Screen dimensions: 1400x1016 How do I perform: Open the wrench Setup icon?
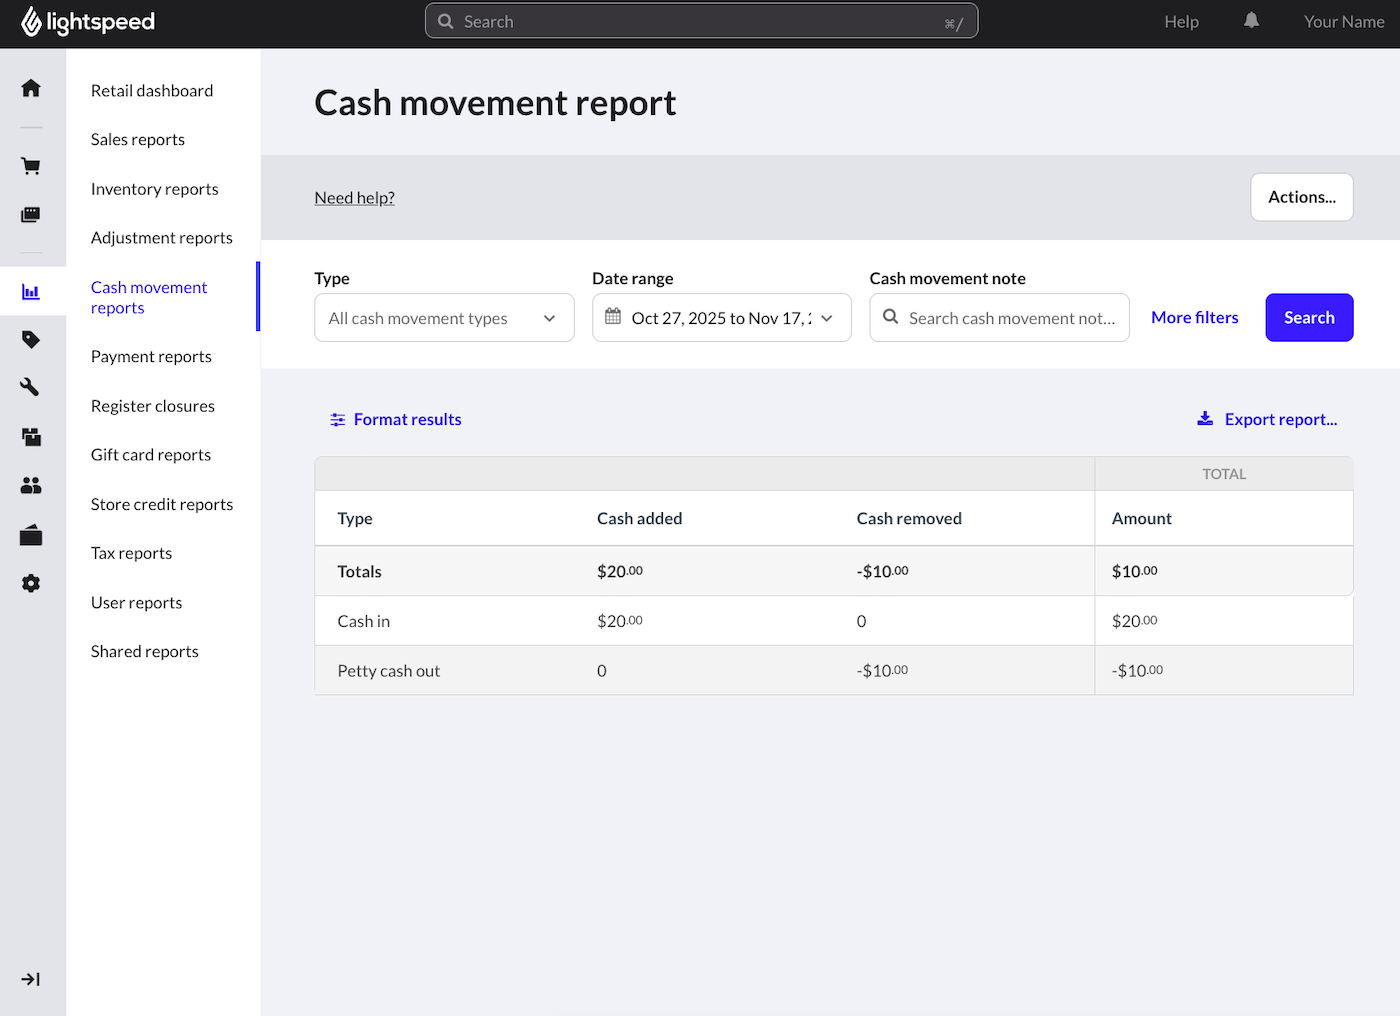point(32,387)
